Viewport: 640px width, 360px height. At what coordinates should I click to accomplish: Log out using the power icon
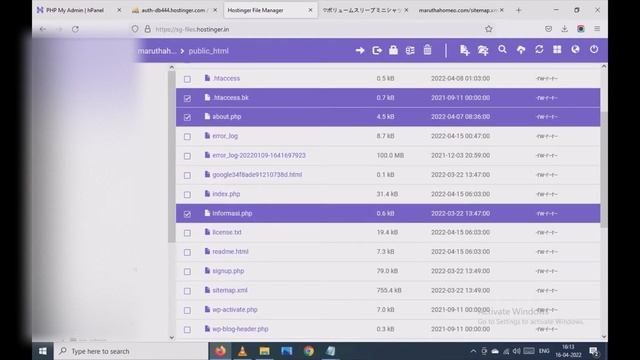(x=593, y=50)
